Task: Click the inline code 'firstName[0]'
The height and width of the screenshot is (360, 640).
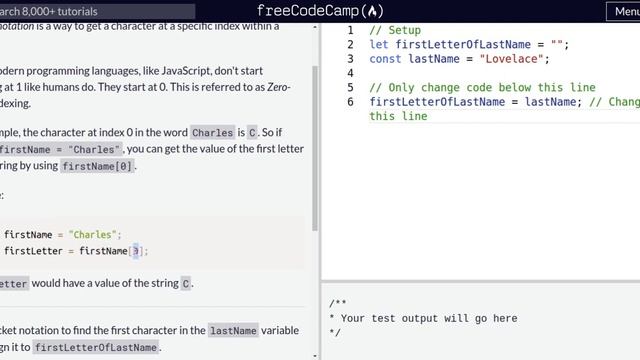Action: 97,166
